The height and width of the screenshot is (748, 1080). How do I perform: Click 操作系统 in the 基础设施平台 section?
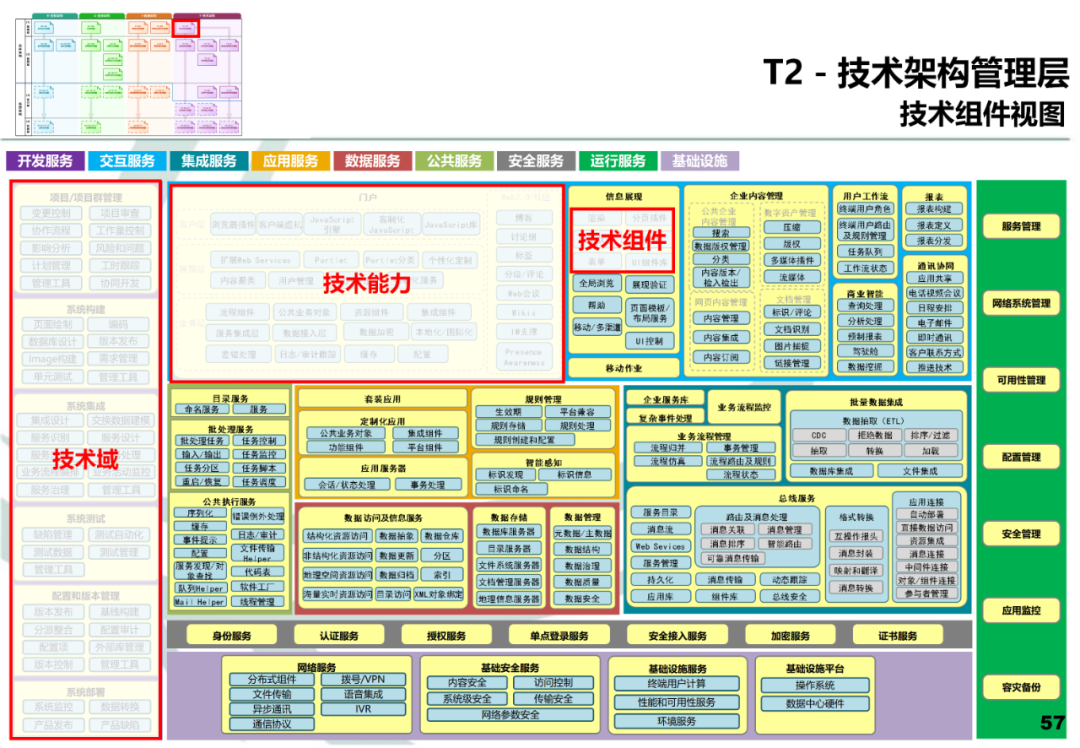(x=817, y=684)
